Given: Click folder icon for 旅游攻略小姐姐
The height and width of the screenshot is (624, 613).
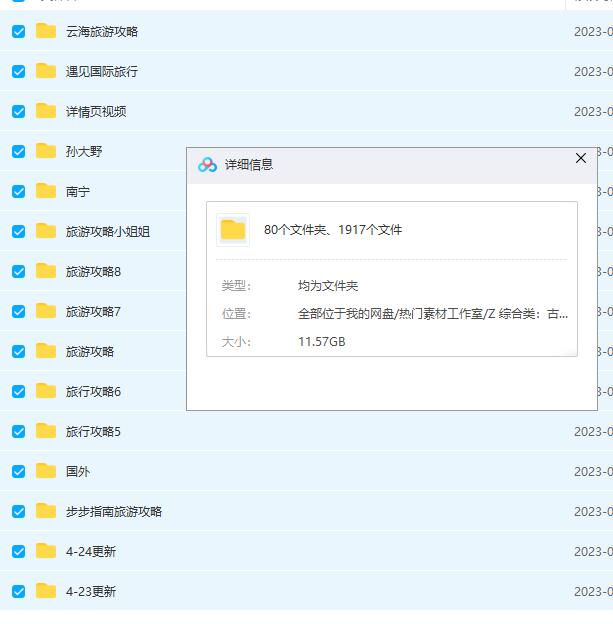Looking at the screenshot, I should (46, 231).
